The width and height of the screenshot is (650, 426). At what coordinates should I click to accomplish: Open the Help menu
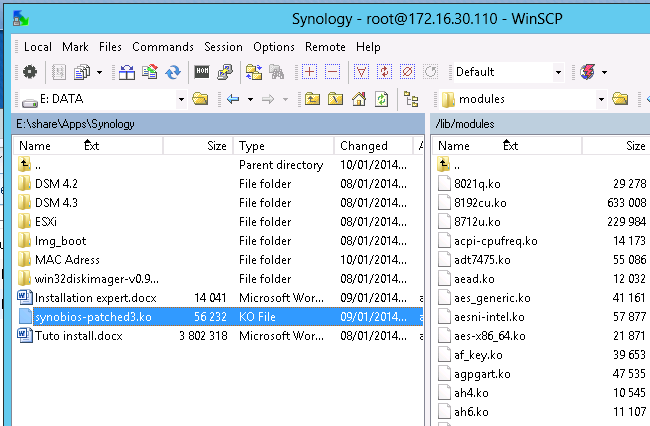coord(368,47)
